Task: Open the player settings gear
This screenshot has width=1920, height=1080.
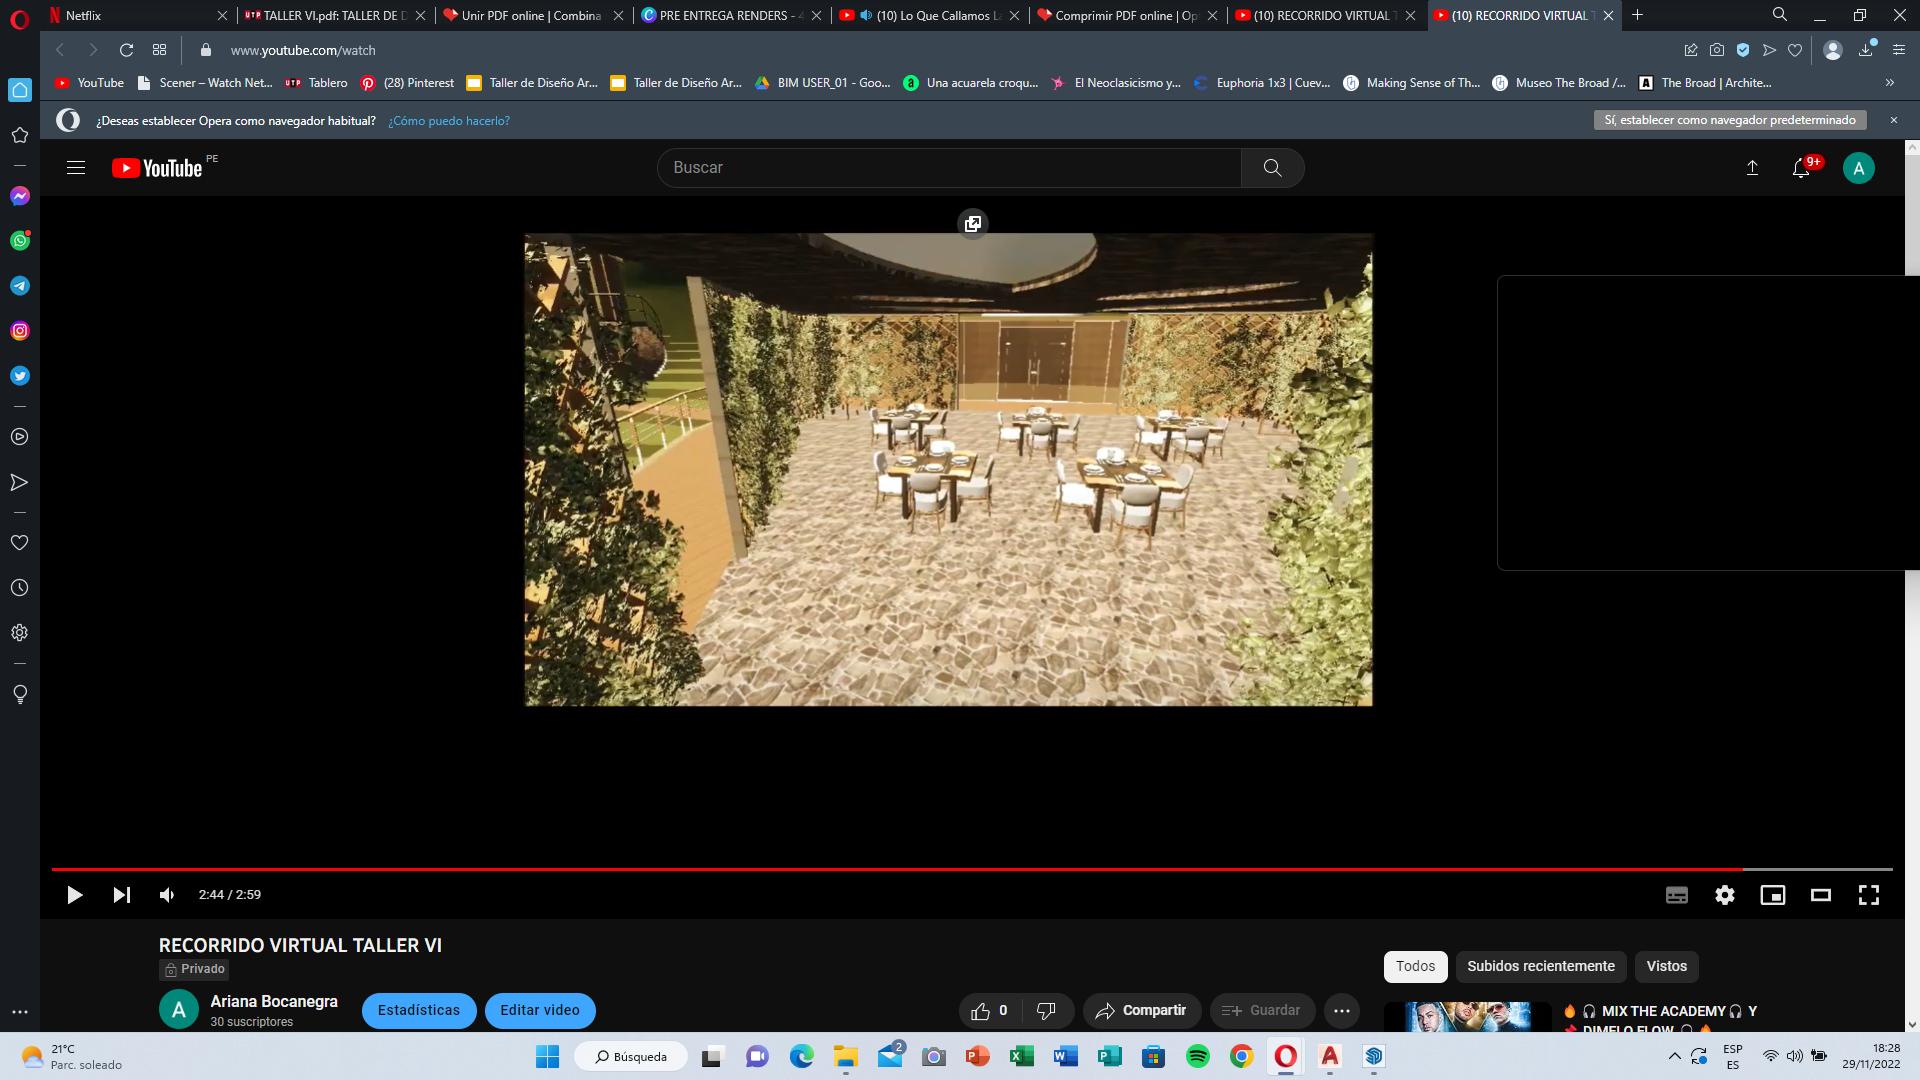Action: pyautogui.click(x=1725, y=895)
